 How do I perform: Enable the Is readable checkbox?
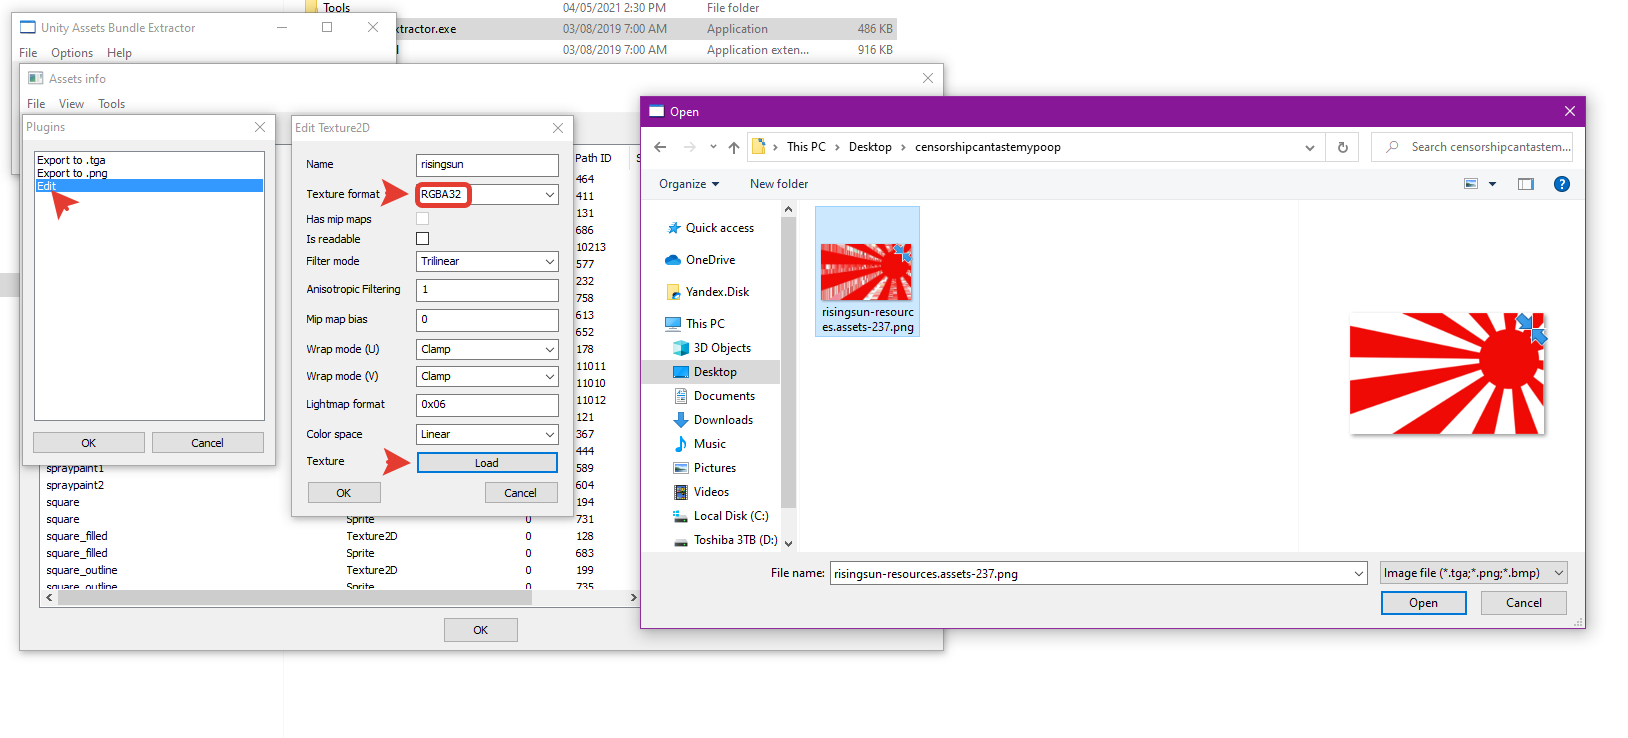(422, 239)
